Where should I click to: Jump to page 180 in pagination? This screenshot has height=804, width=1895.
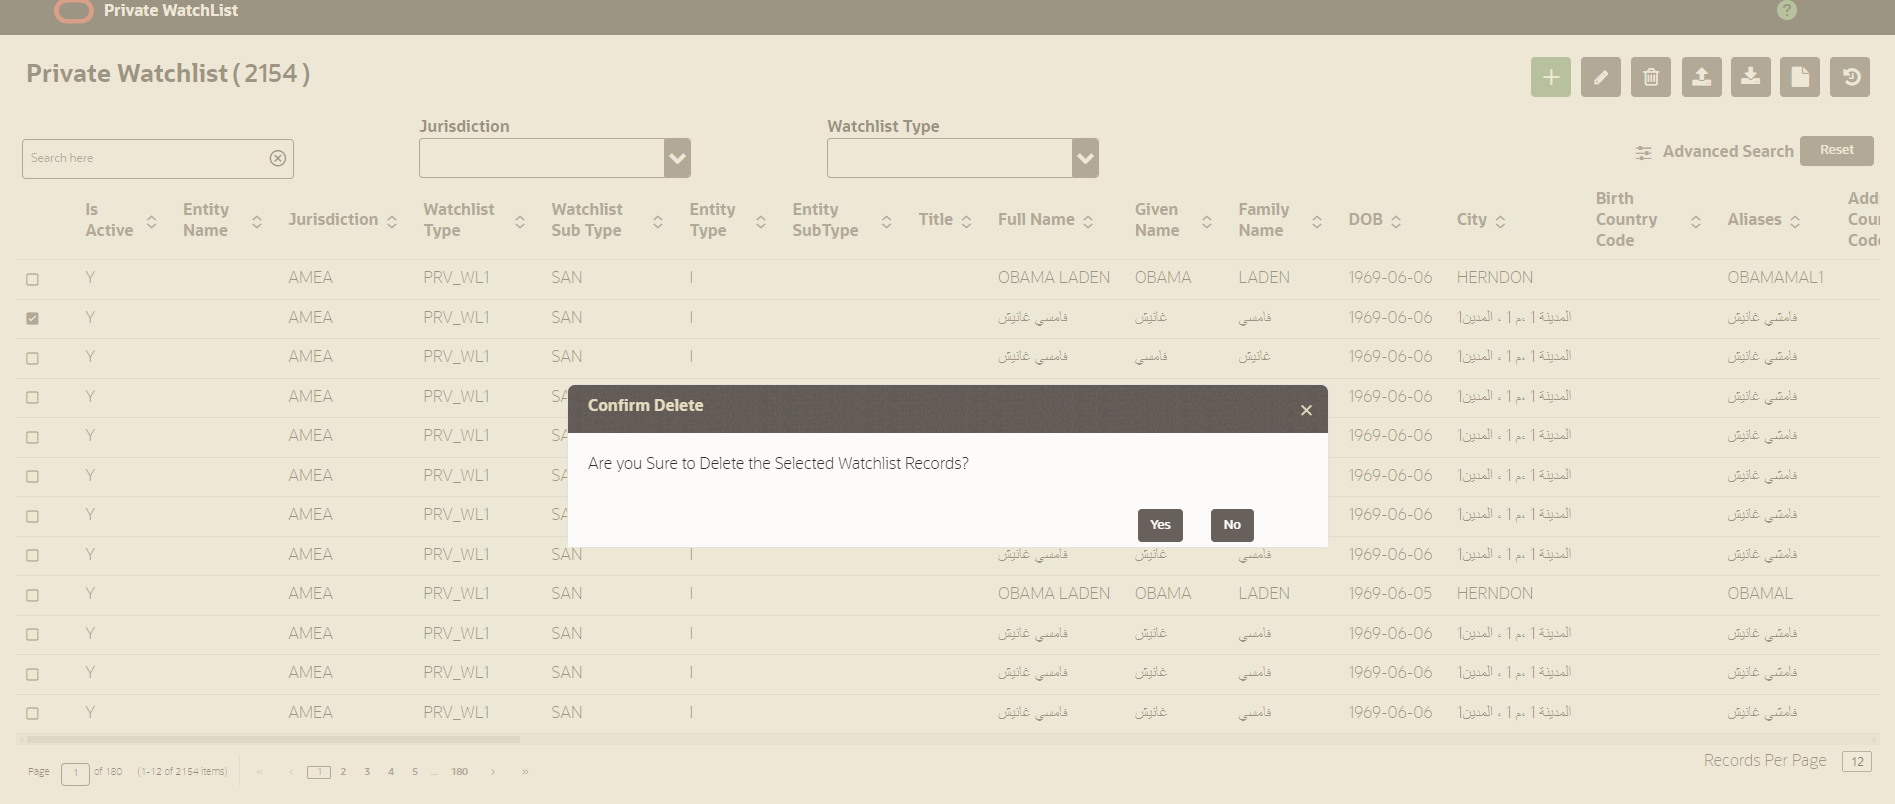click(x=459, y=772)
